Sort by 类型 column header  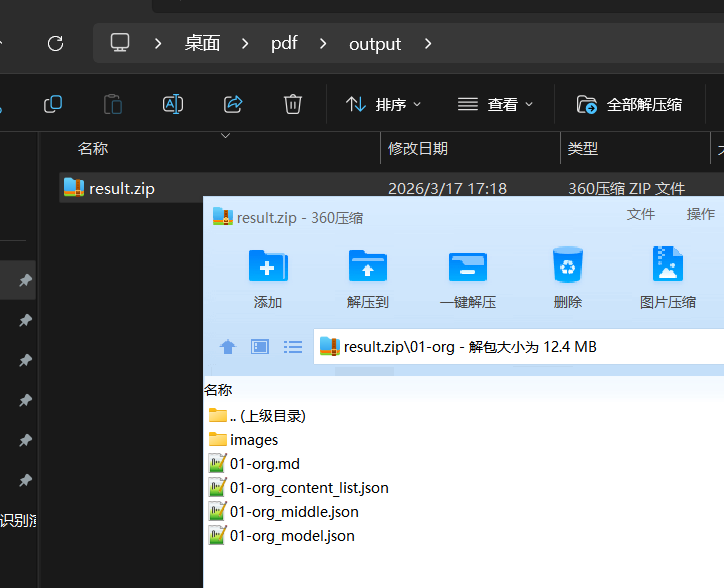click(x=583, y=149)
